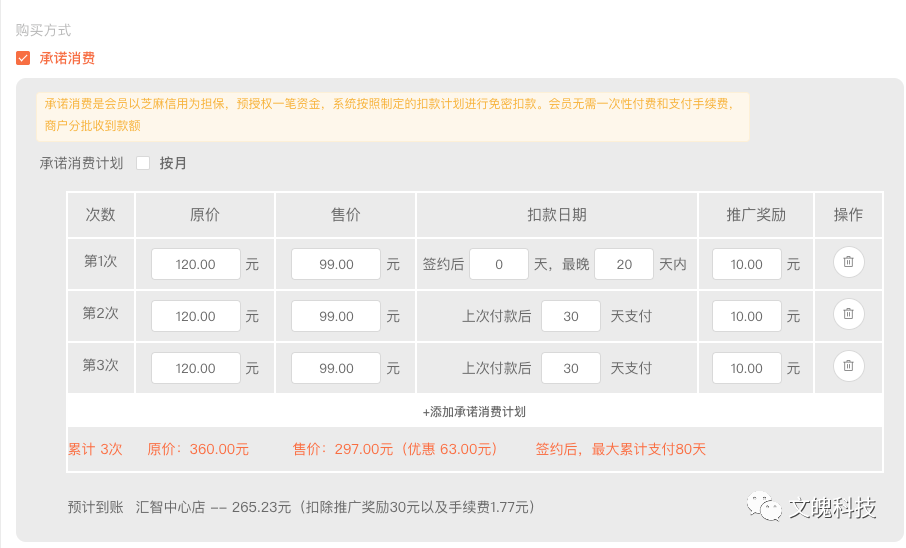The width and height of the screenshot is (906, 548).
Task: Select the 第1次 row label
Action: pyautogui.click(x=101, y=261)
